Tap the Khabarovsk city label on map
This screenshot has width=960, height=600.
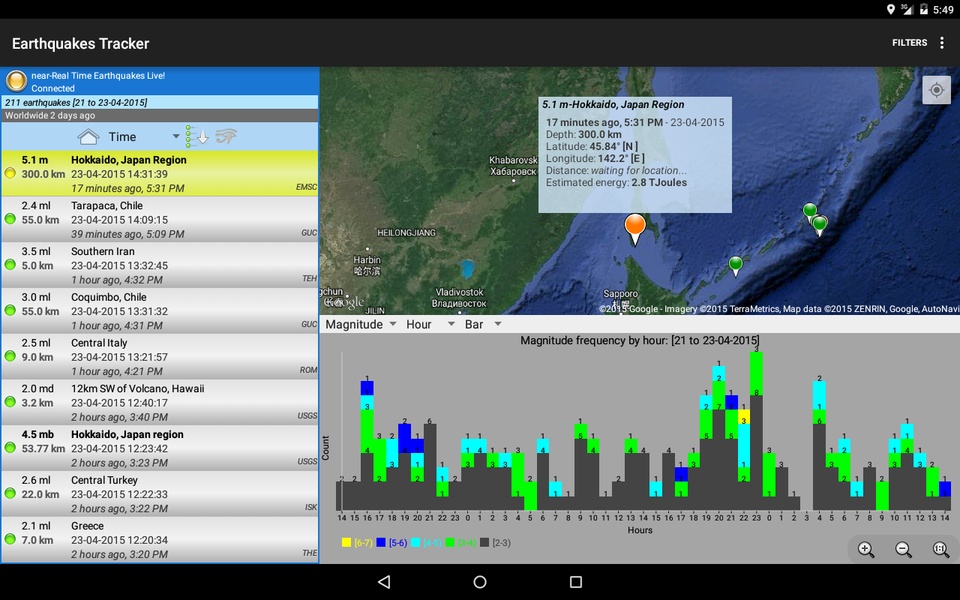(x=513, y=165)
